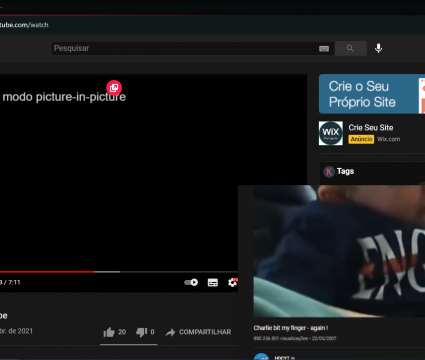Image resolution: width=425 pixels, height=360 pixels.
Task: Like the video with thumbs up
Action: click(x=114, y=332)
